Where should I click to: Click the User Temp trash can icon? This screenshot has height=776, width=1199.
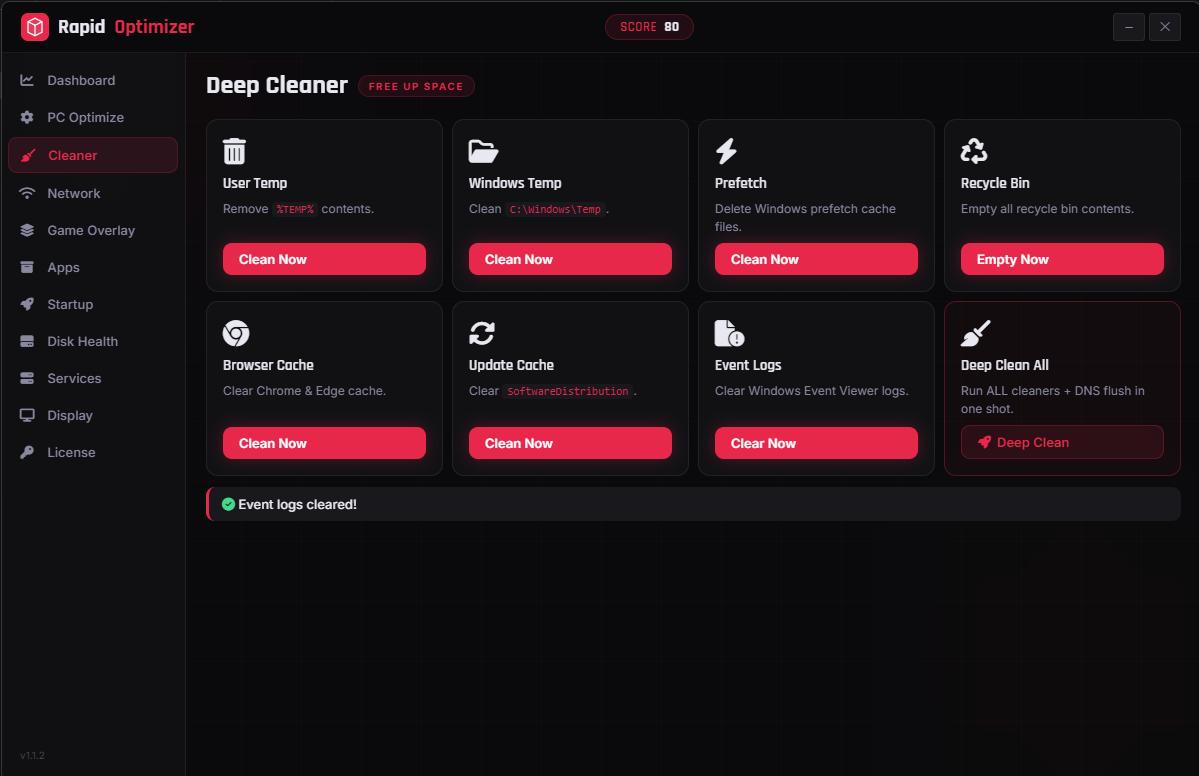(235, 151)
